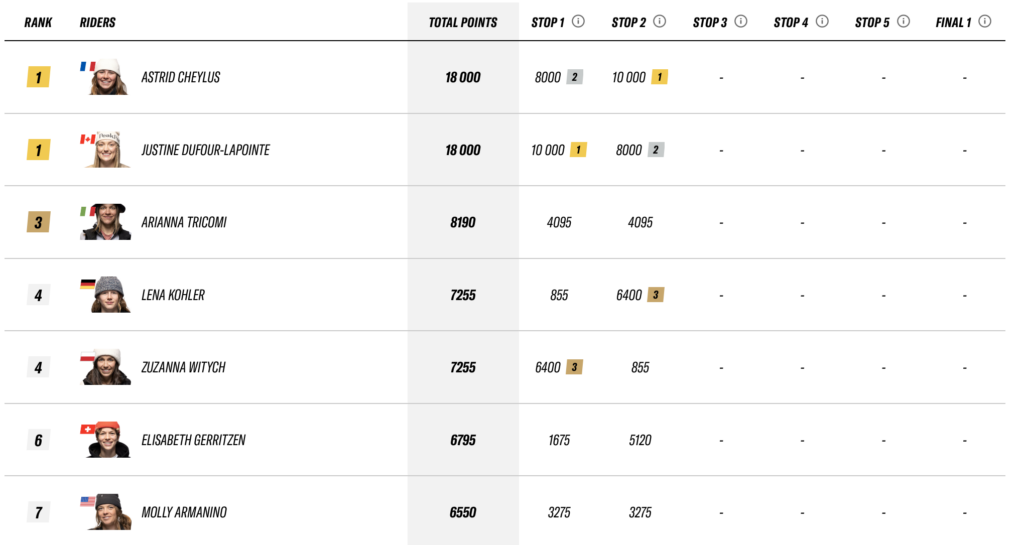Open the Stop 3 info icon
Image resolution: width=1024 pixels, height=545 pixels.
point(741,22)
